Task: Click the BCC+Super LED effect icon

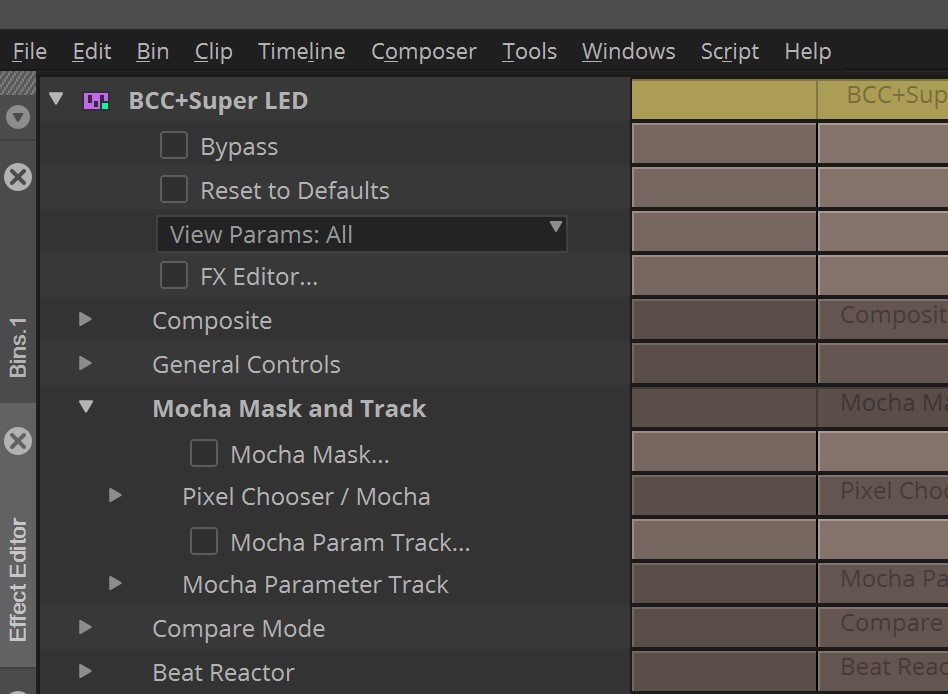Action: pyautogui.click(x=96, y=101)
